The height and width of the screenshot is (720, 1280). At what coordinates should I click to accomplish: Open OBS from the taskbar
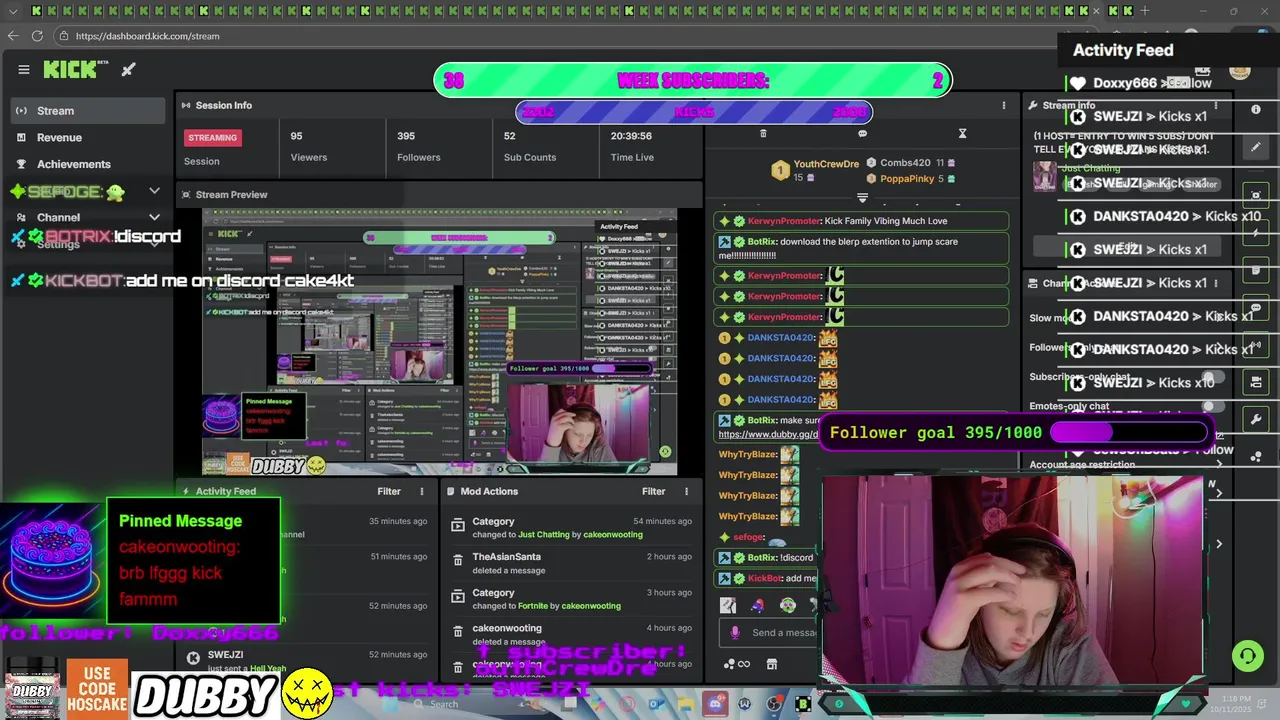(775, 704)
